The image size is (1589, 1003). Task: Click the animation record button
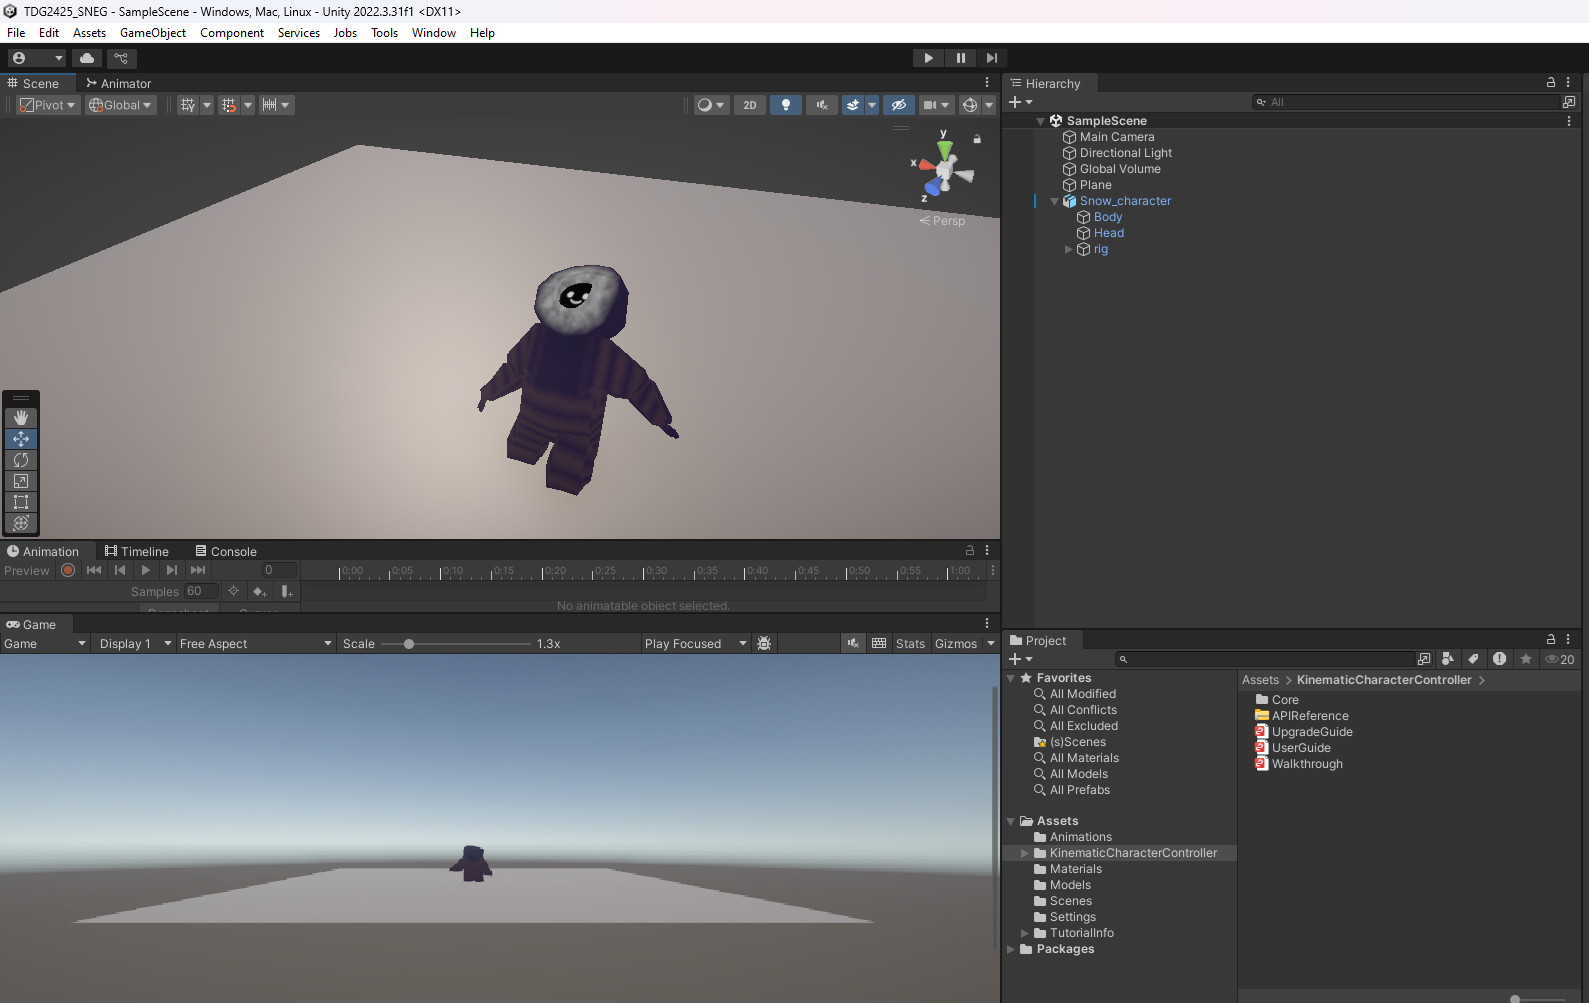[x=68, y=570]
